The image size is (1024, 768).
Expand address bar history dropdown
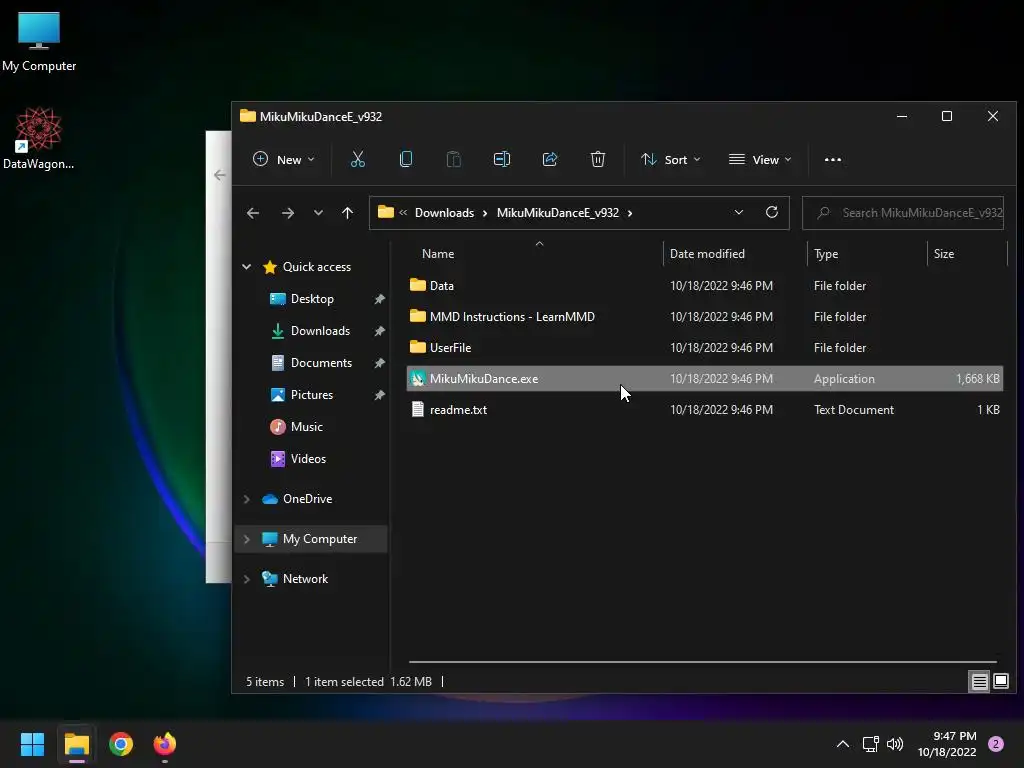tap(739, 212)
